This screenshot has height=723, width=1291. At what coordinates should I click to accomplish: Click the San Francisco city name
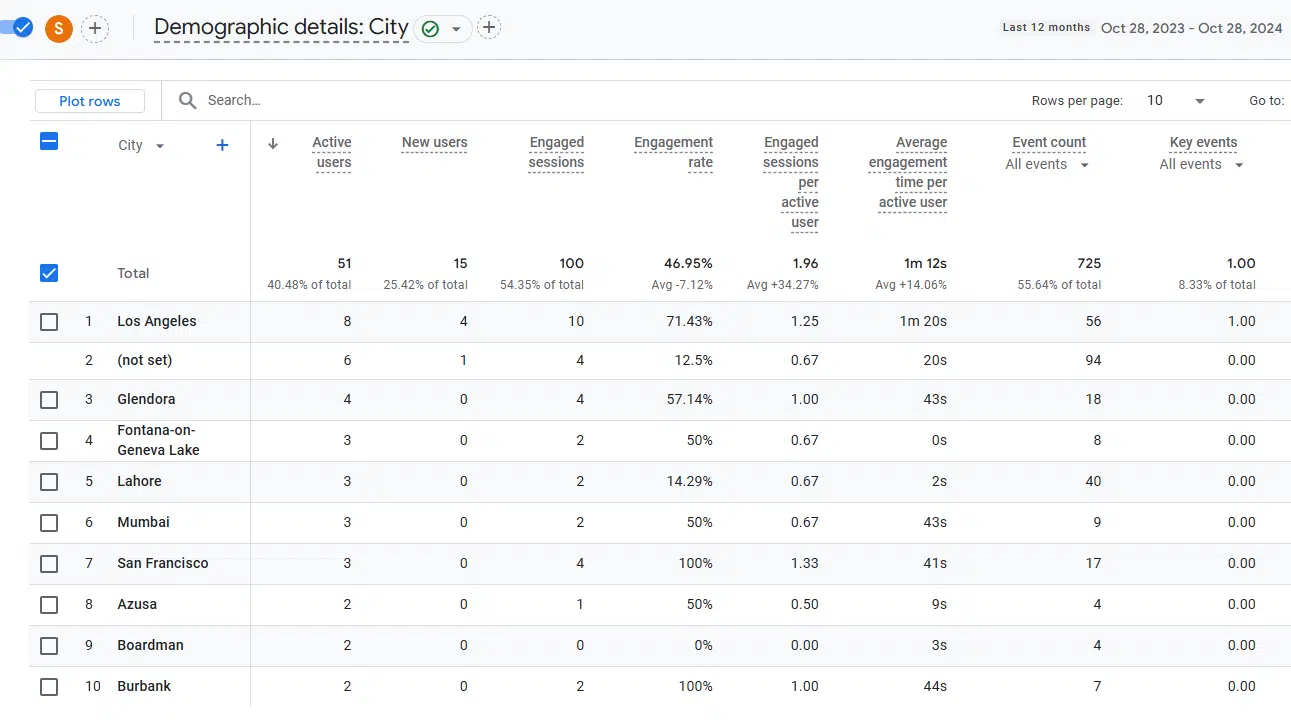coord(163,563)
